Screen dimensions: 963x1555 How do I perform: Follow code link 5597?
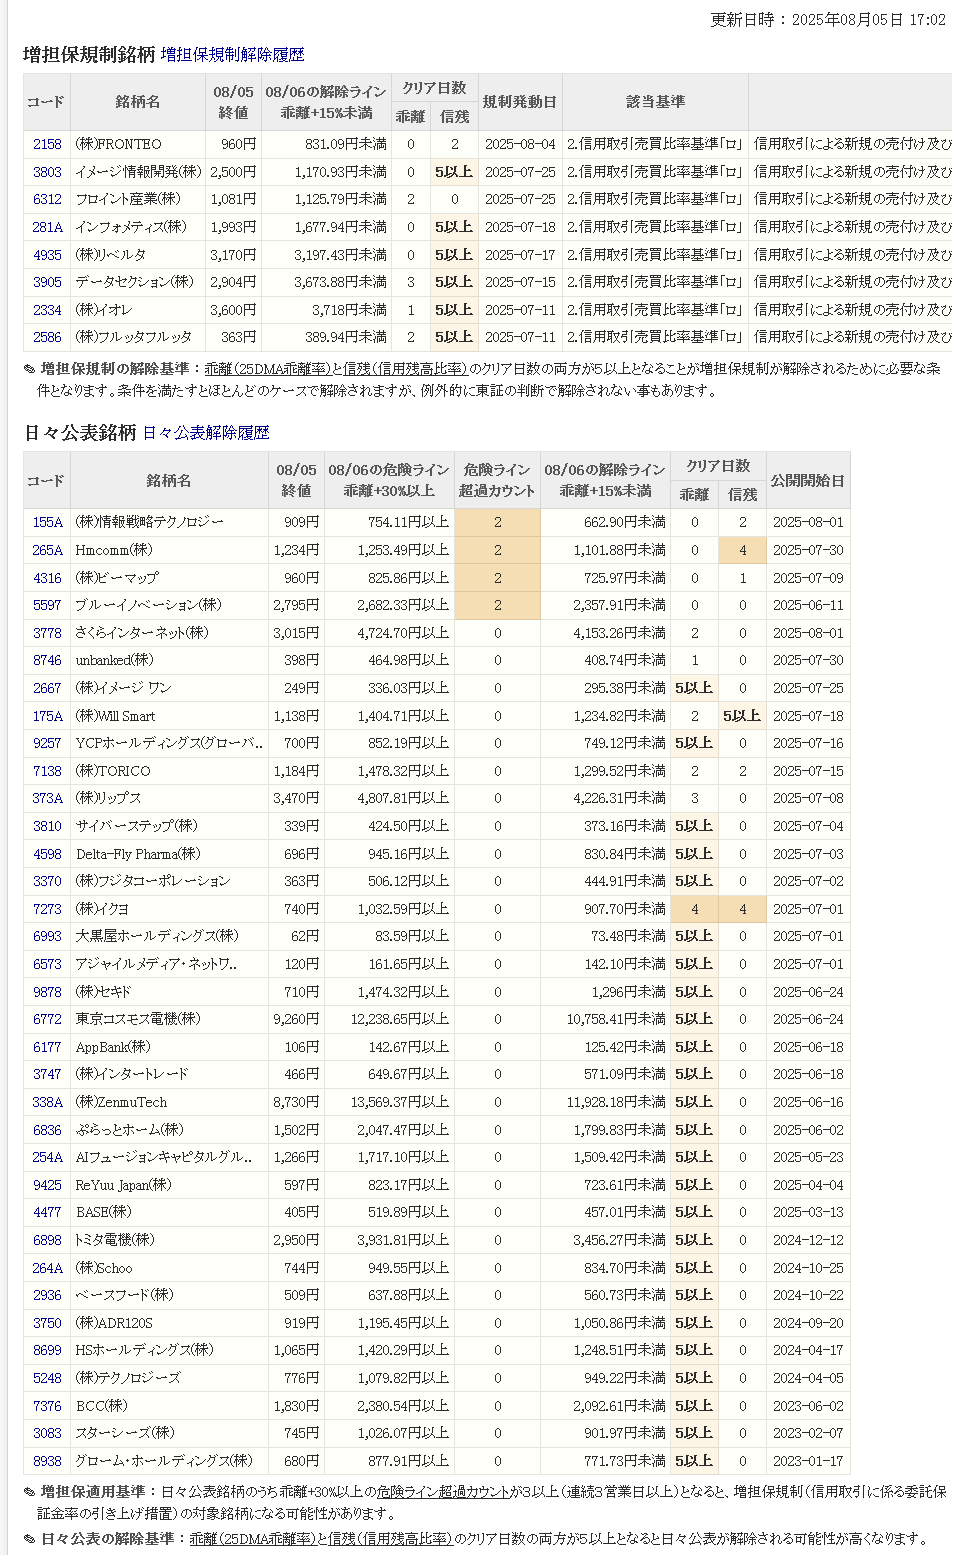47,605
